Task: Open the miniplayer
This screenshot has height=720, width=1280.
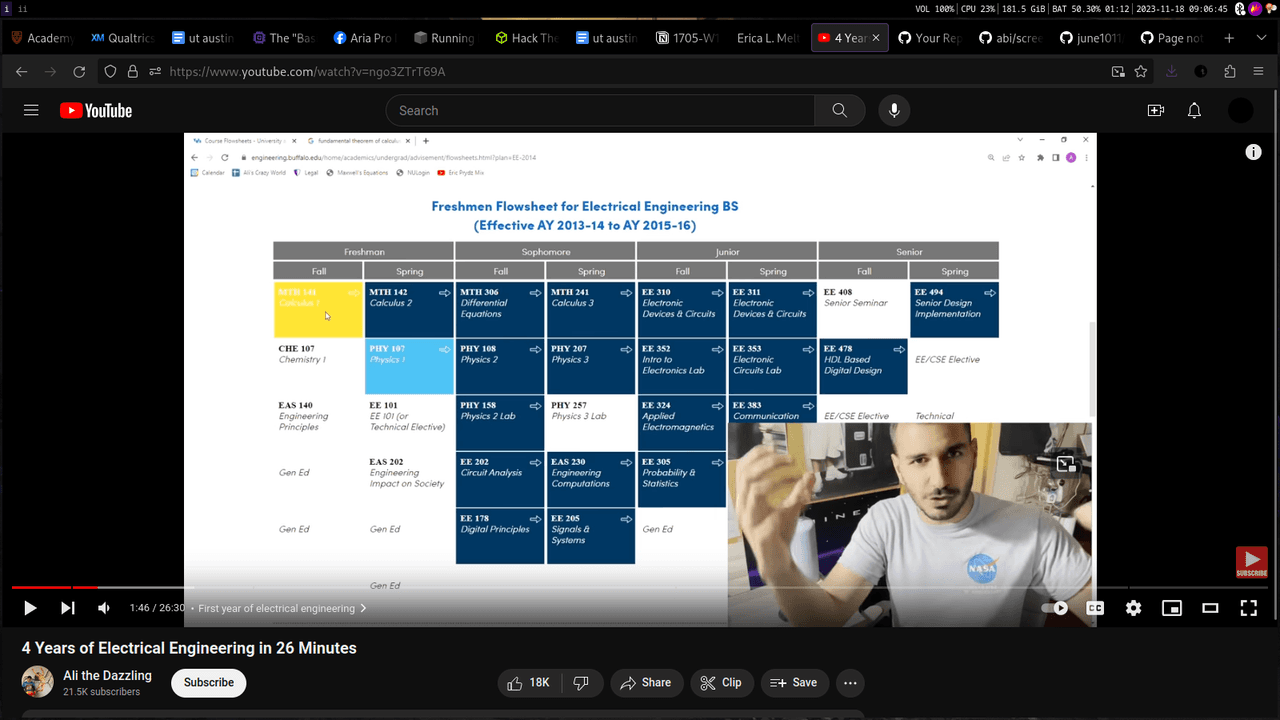Action: tap(1171, 608)
